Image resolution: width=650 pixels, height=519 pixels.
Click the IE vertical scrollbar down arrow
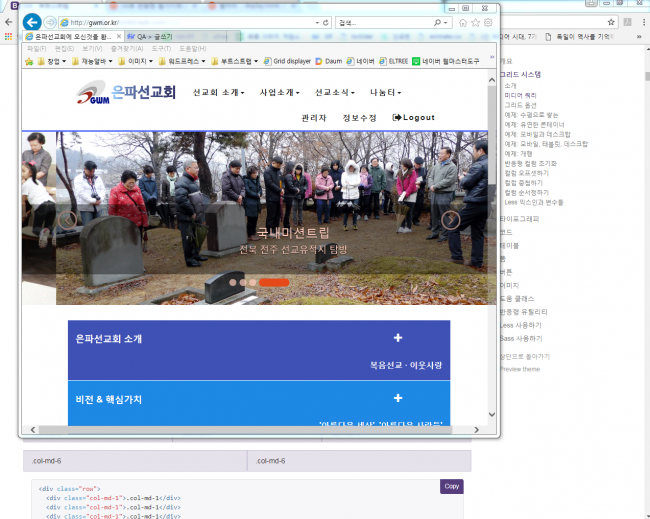click(492, 414)
